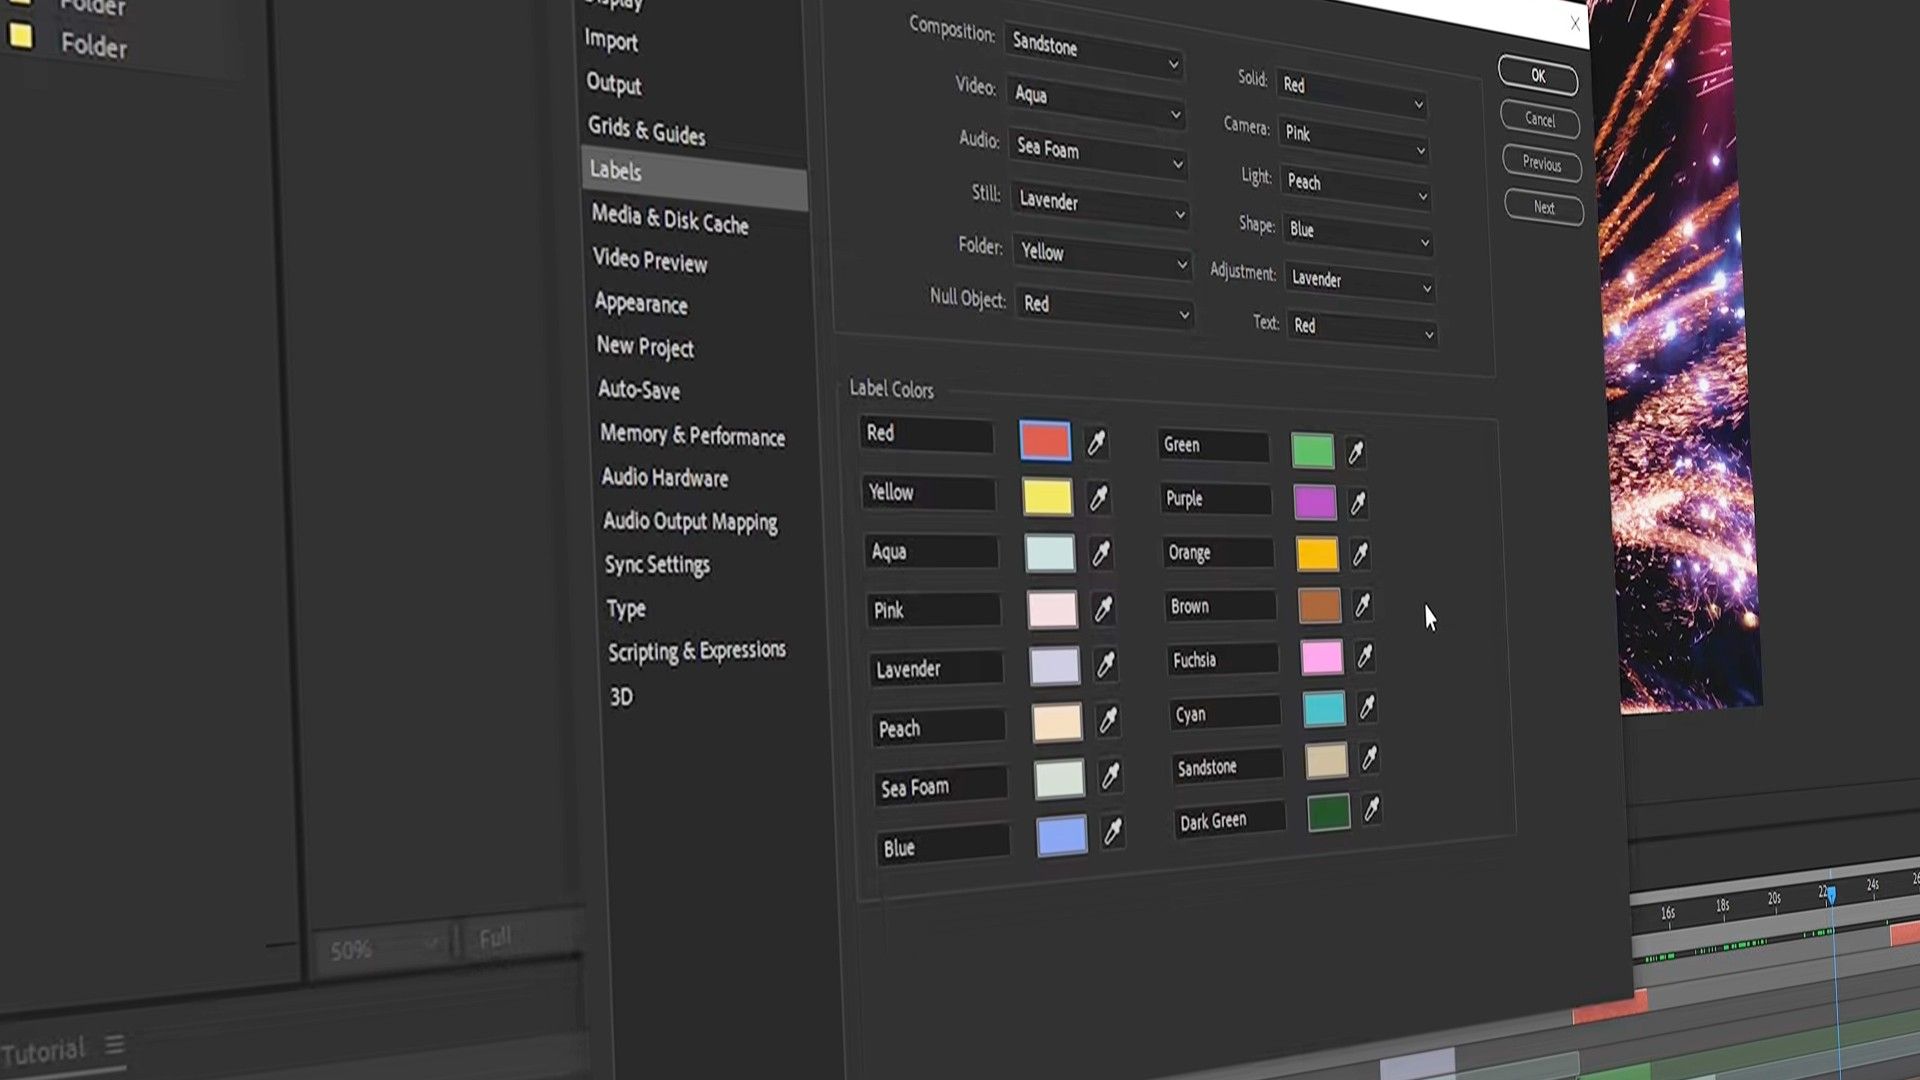This screenshot has width=1920, height=1080.
Task: Open the Text label dropdown showing Red
Action: click(x=1364, y=329)
